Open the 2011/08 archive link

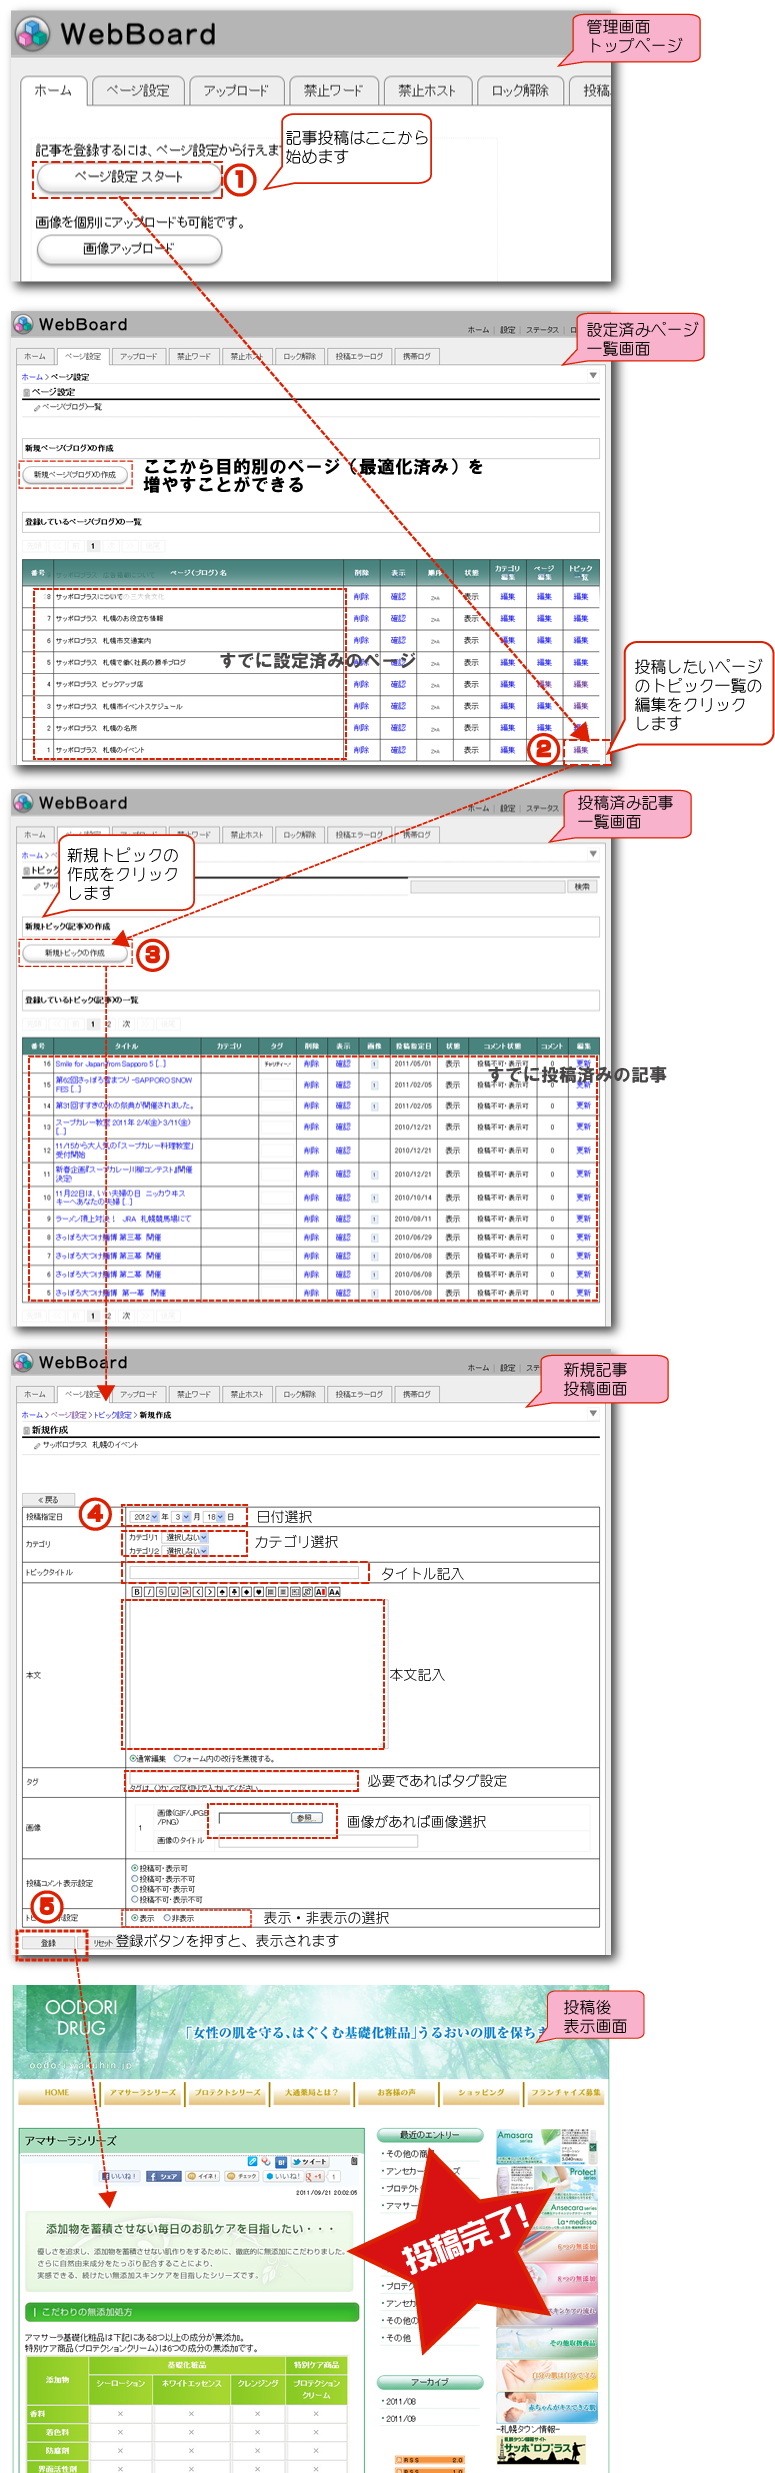pos(402,2401)
